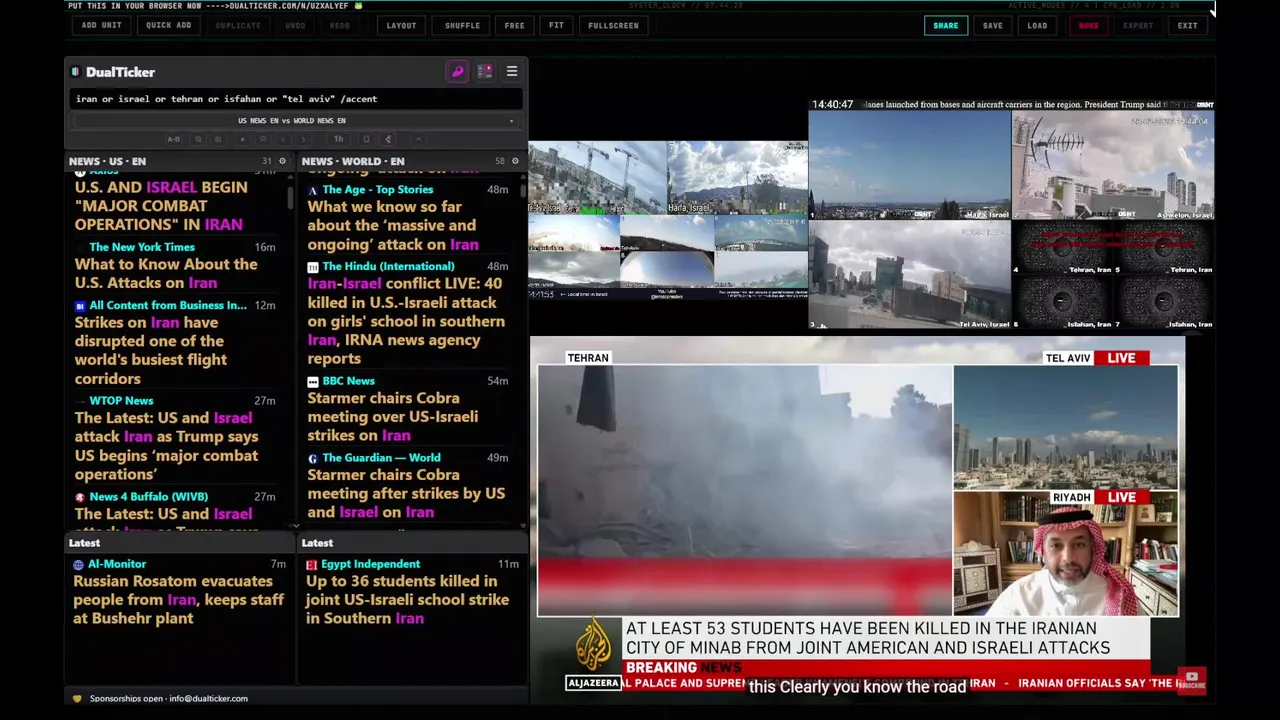This screenshot has width=1280, height=720.
Task: Open BBC News Starmer chairs Cobra story
Action: click(393, 416)
